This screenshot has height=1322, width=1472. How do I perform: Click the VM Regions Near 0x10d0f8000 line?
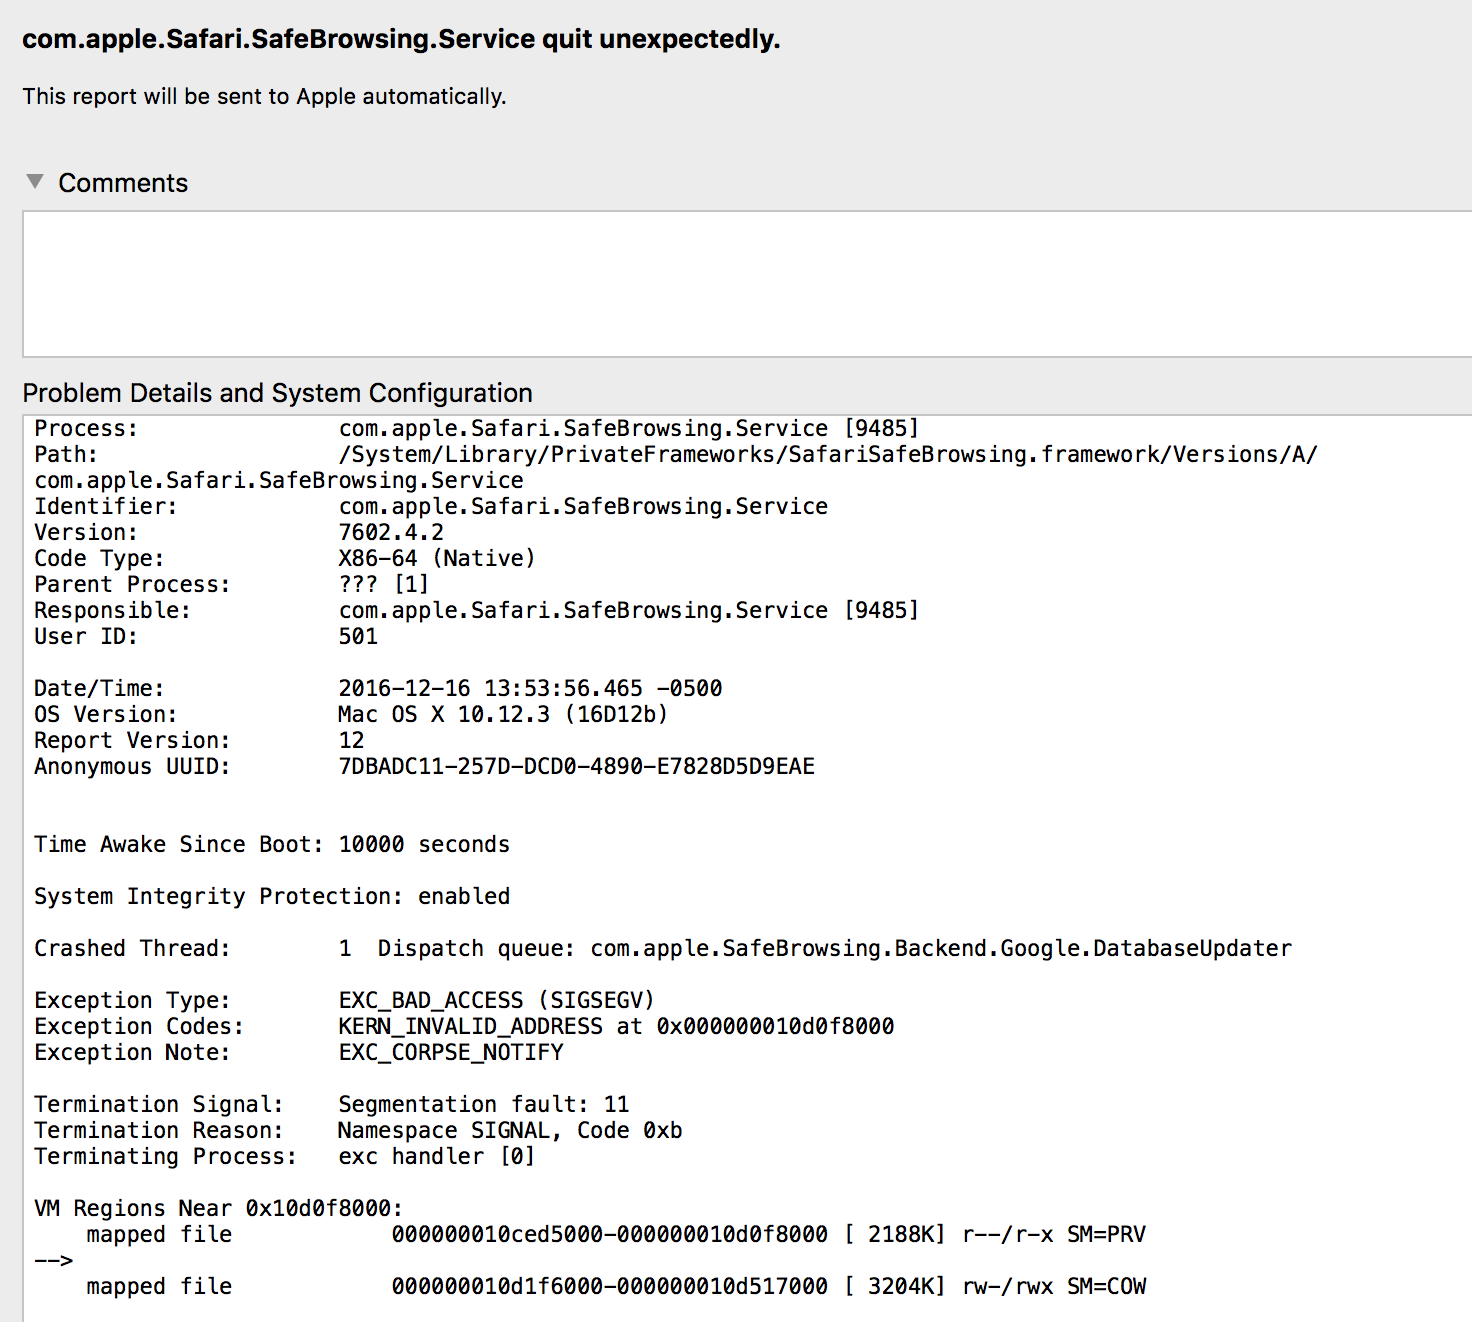(x=218, y=1209)
